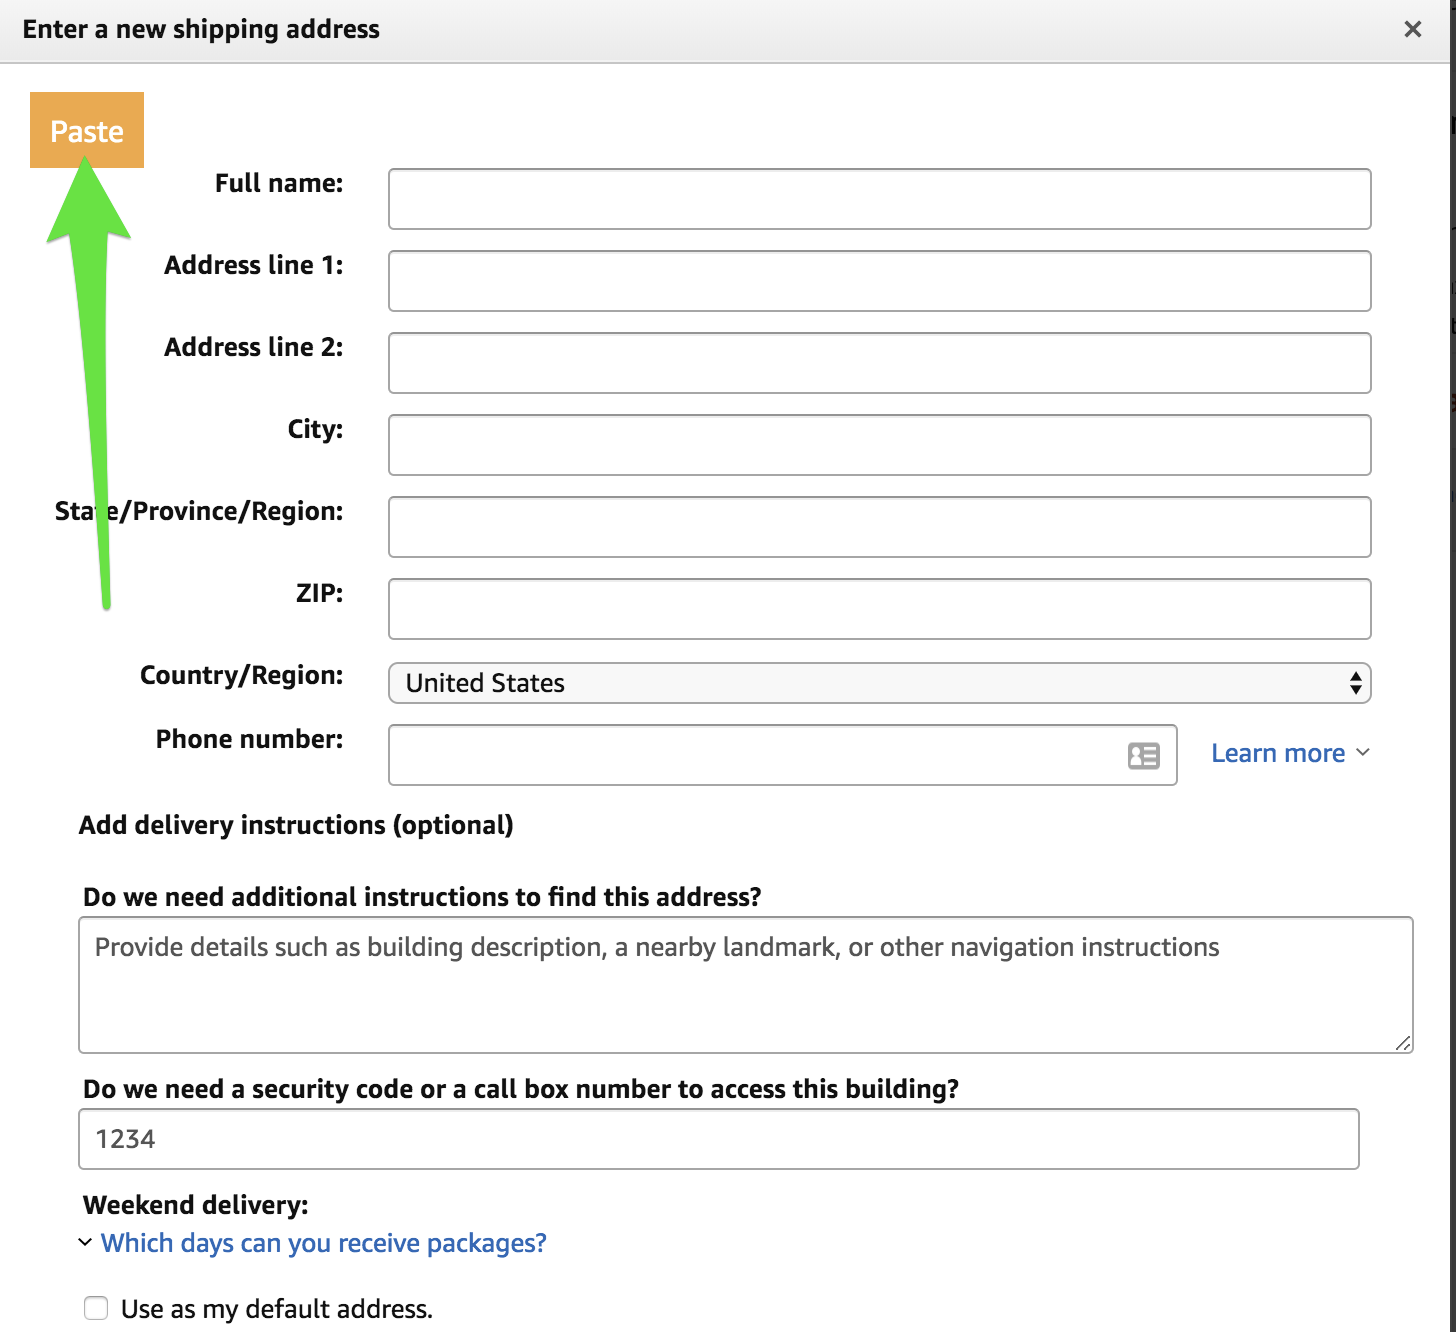Image resolution: width=1456 pixels, height=1332 pixels.
Task: Open the Country/Region dropdown showing United States
Action: [879, 683]
